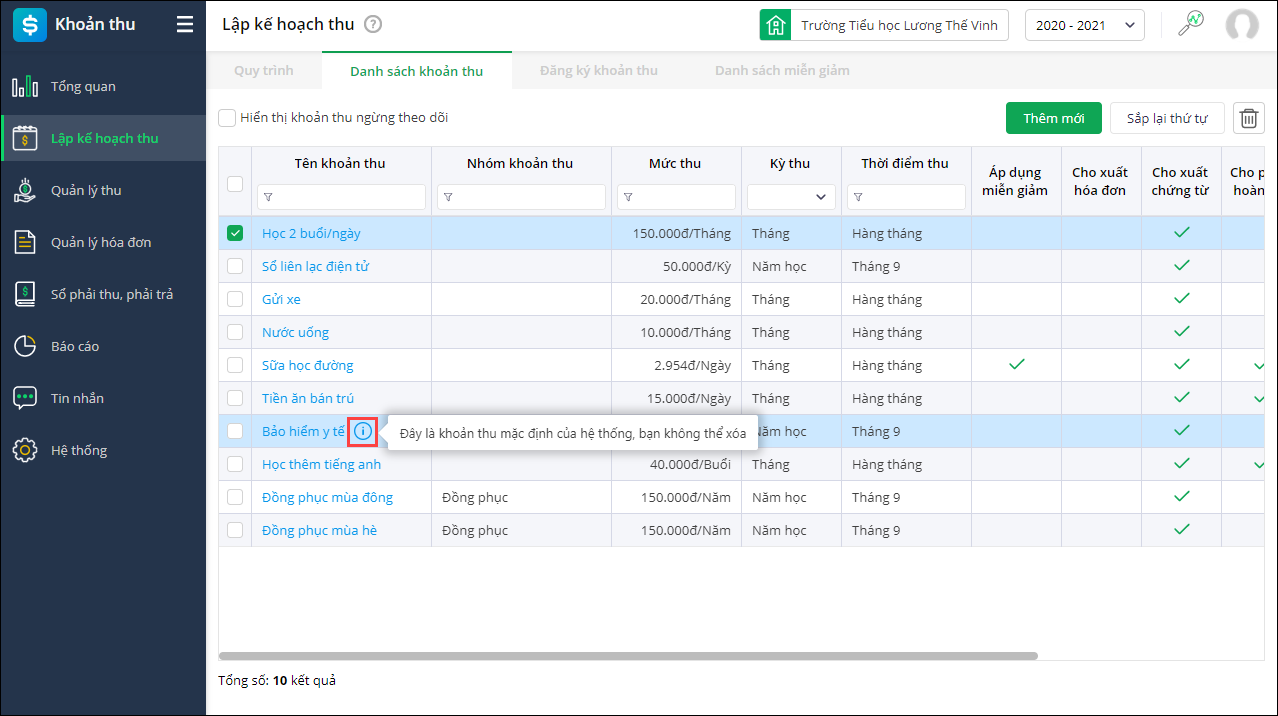1278x716 pixels.
Task: Click Mức thu filter input field
Action: (x=676, y=197)
